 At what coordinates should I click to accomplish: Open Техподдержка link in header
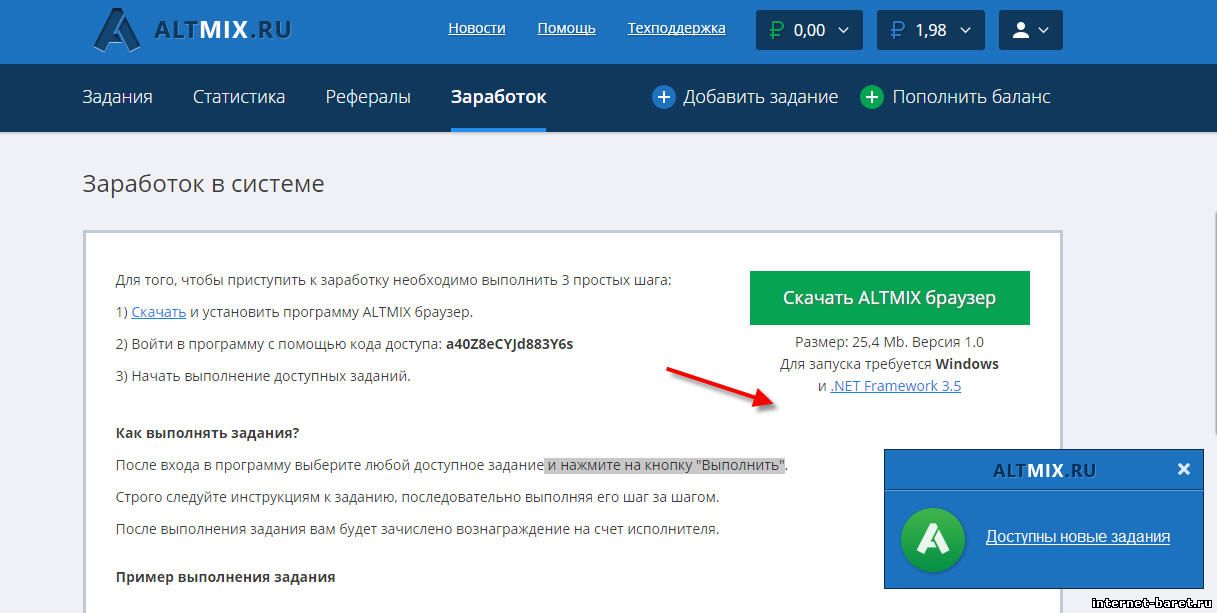[x=676, y=28]
